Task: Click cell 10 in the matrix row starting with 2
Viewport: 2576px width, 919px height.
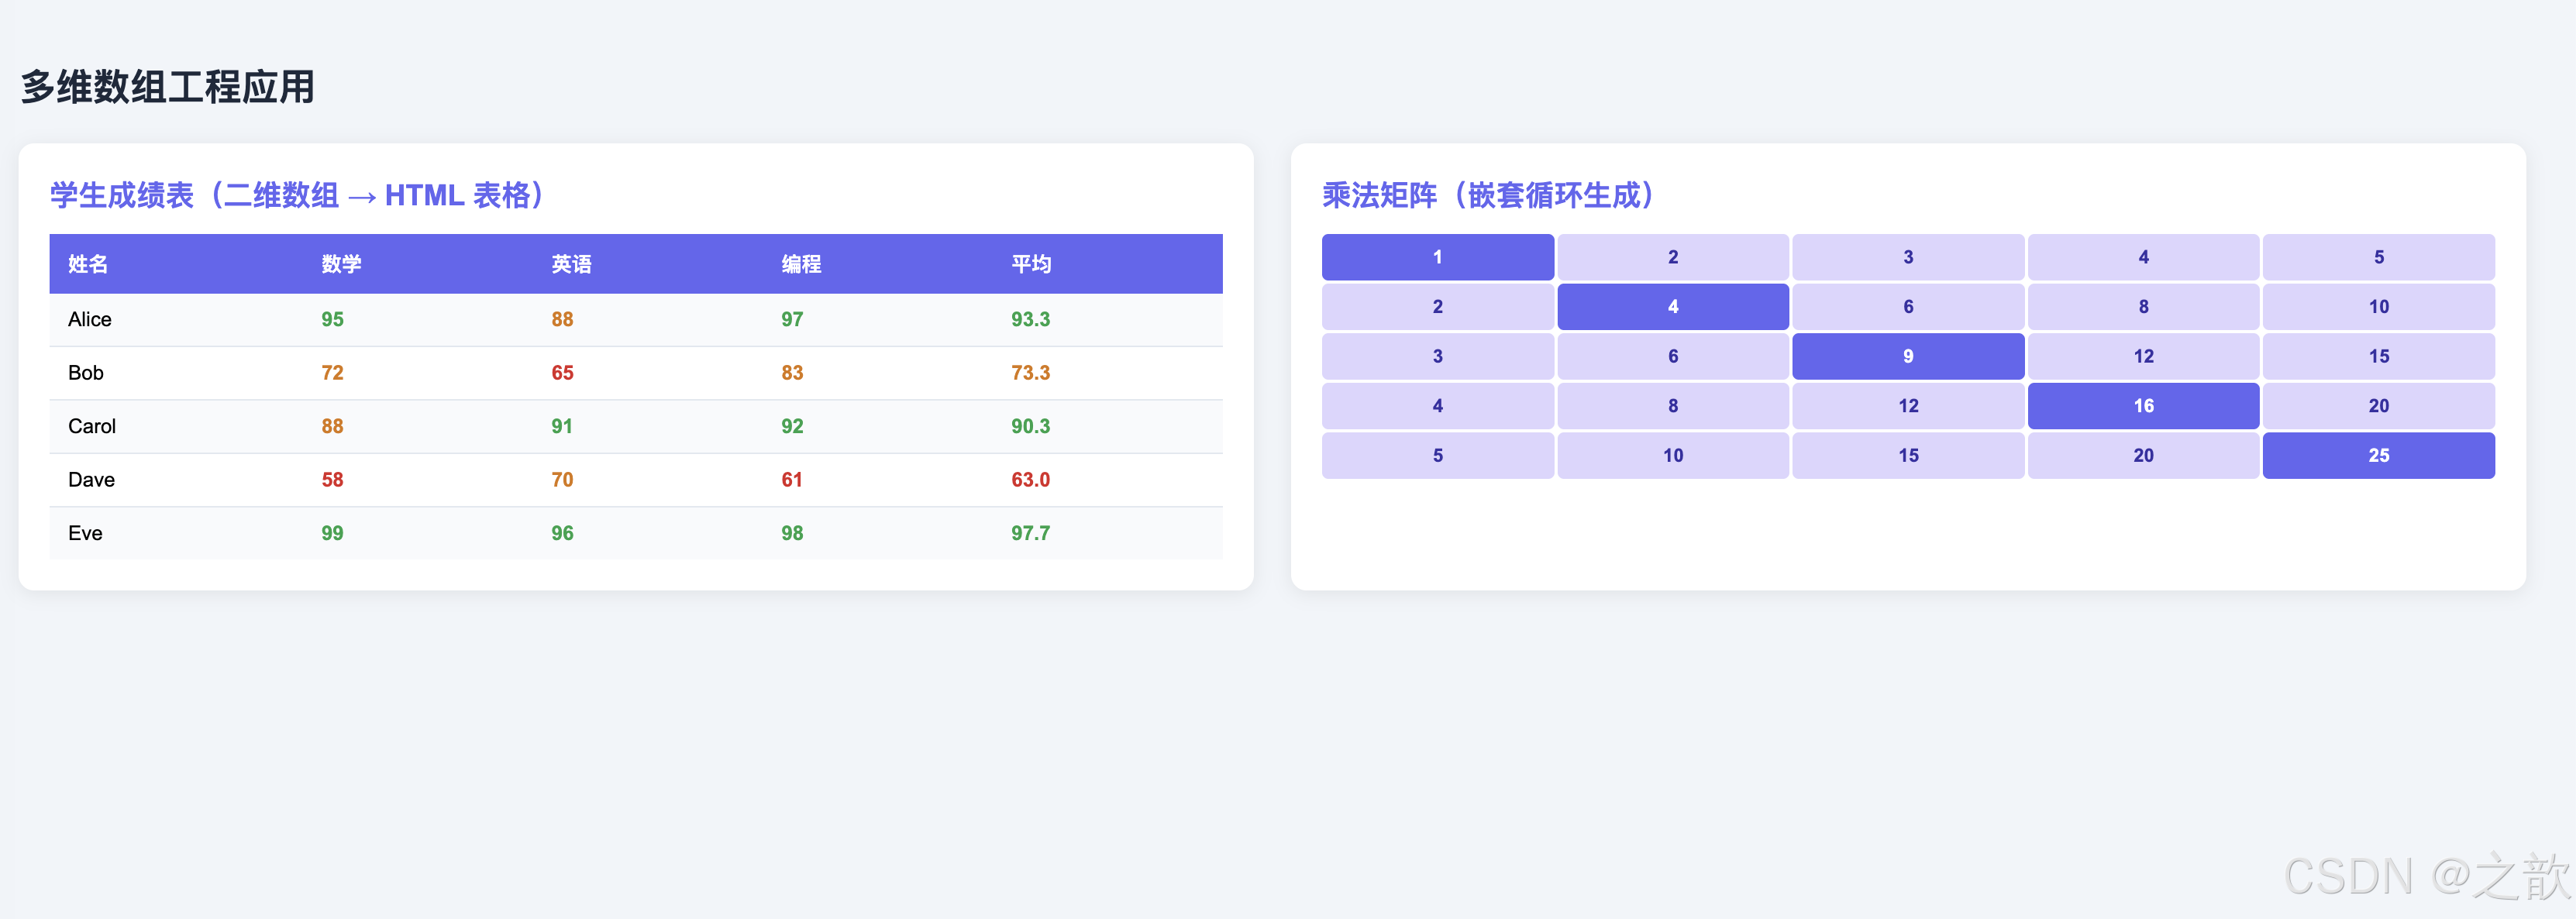Action: click(x=2379, y=307)
